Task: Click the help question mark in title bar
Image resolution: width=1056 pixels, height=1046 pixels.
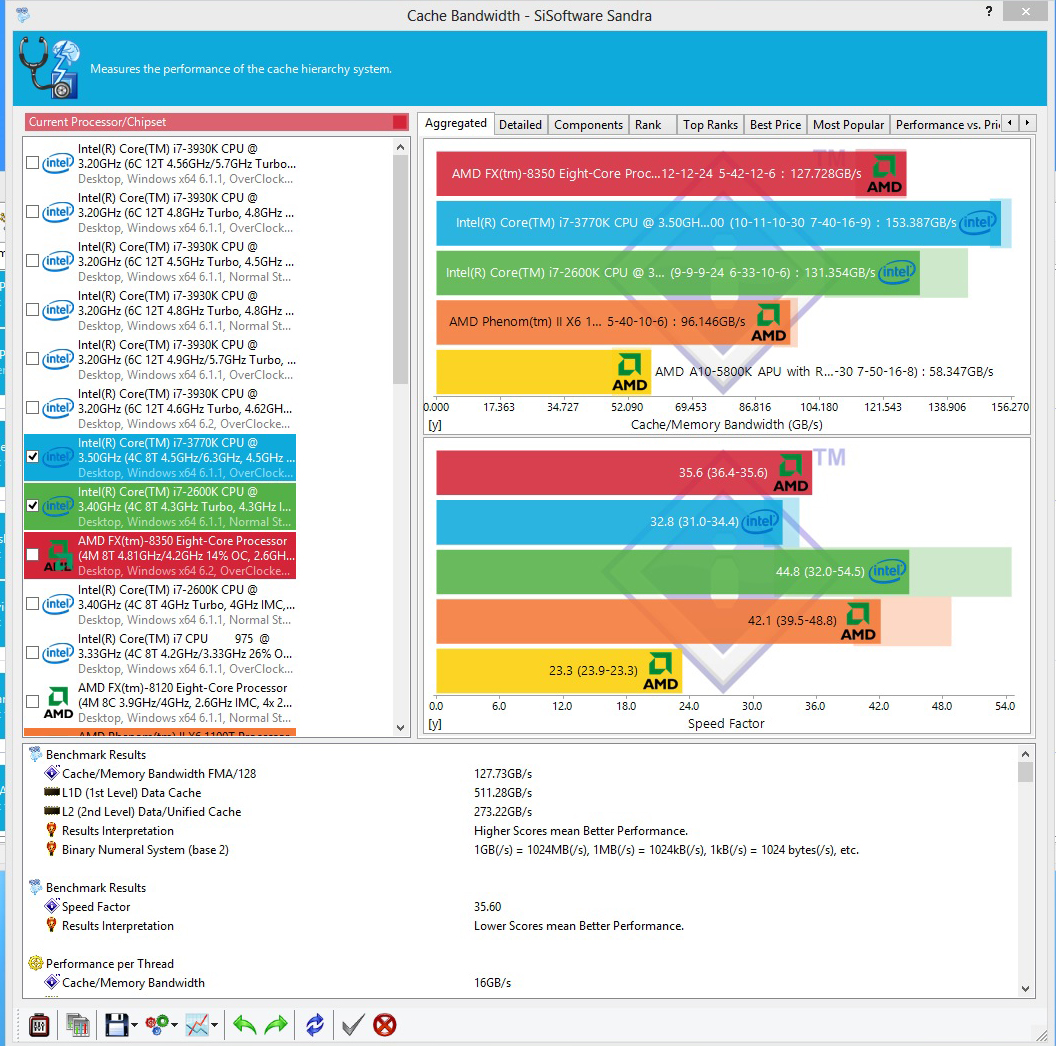Action: point(989,11)
